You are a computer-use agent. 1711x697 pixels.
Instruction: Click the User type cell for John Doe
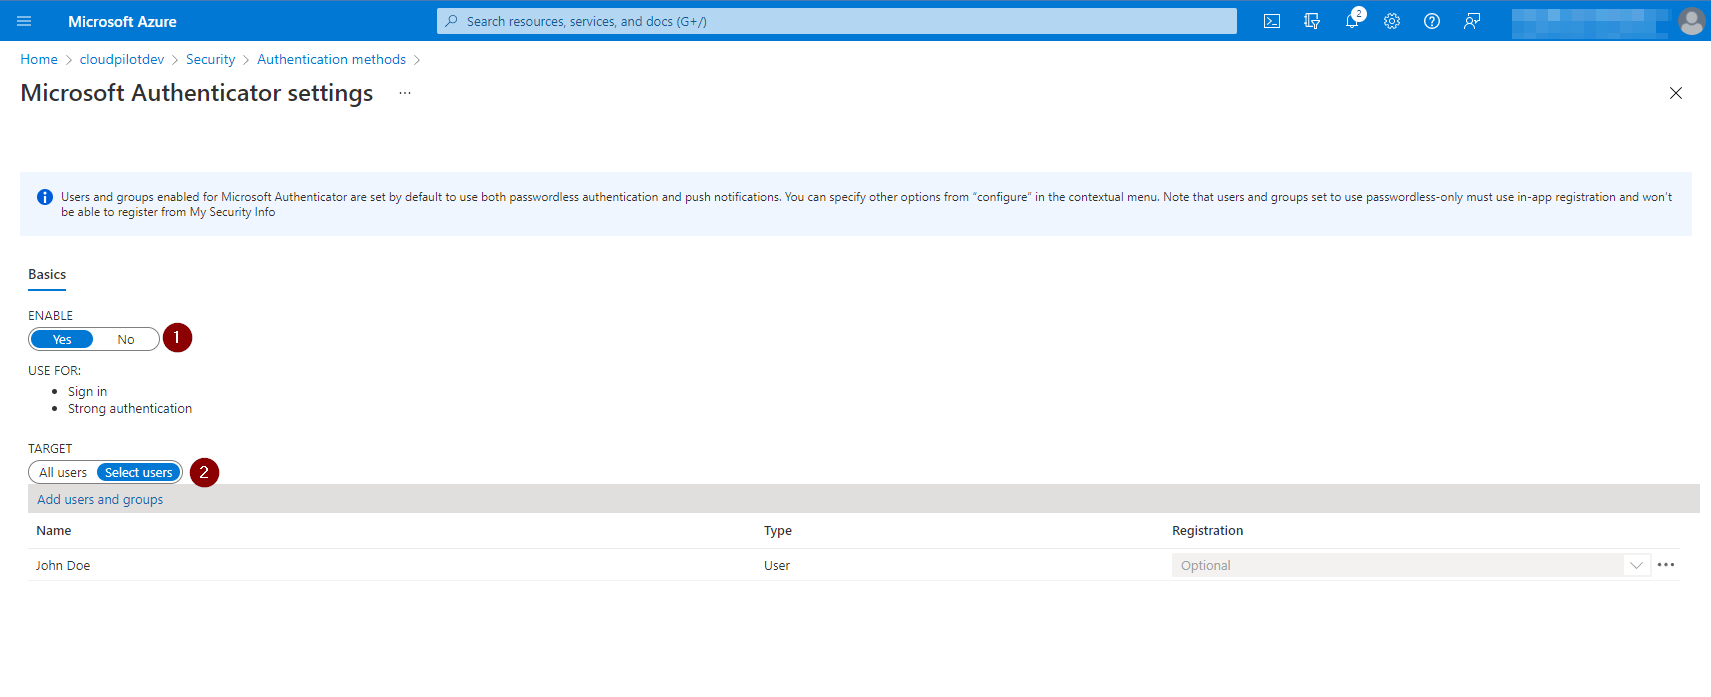point(777,566)
